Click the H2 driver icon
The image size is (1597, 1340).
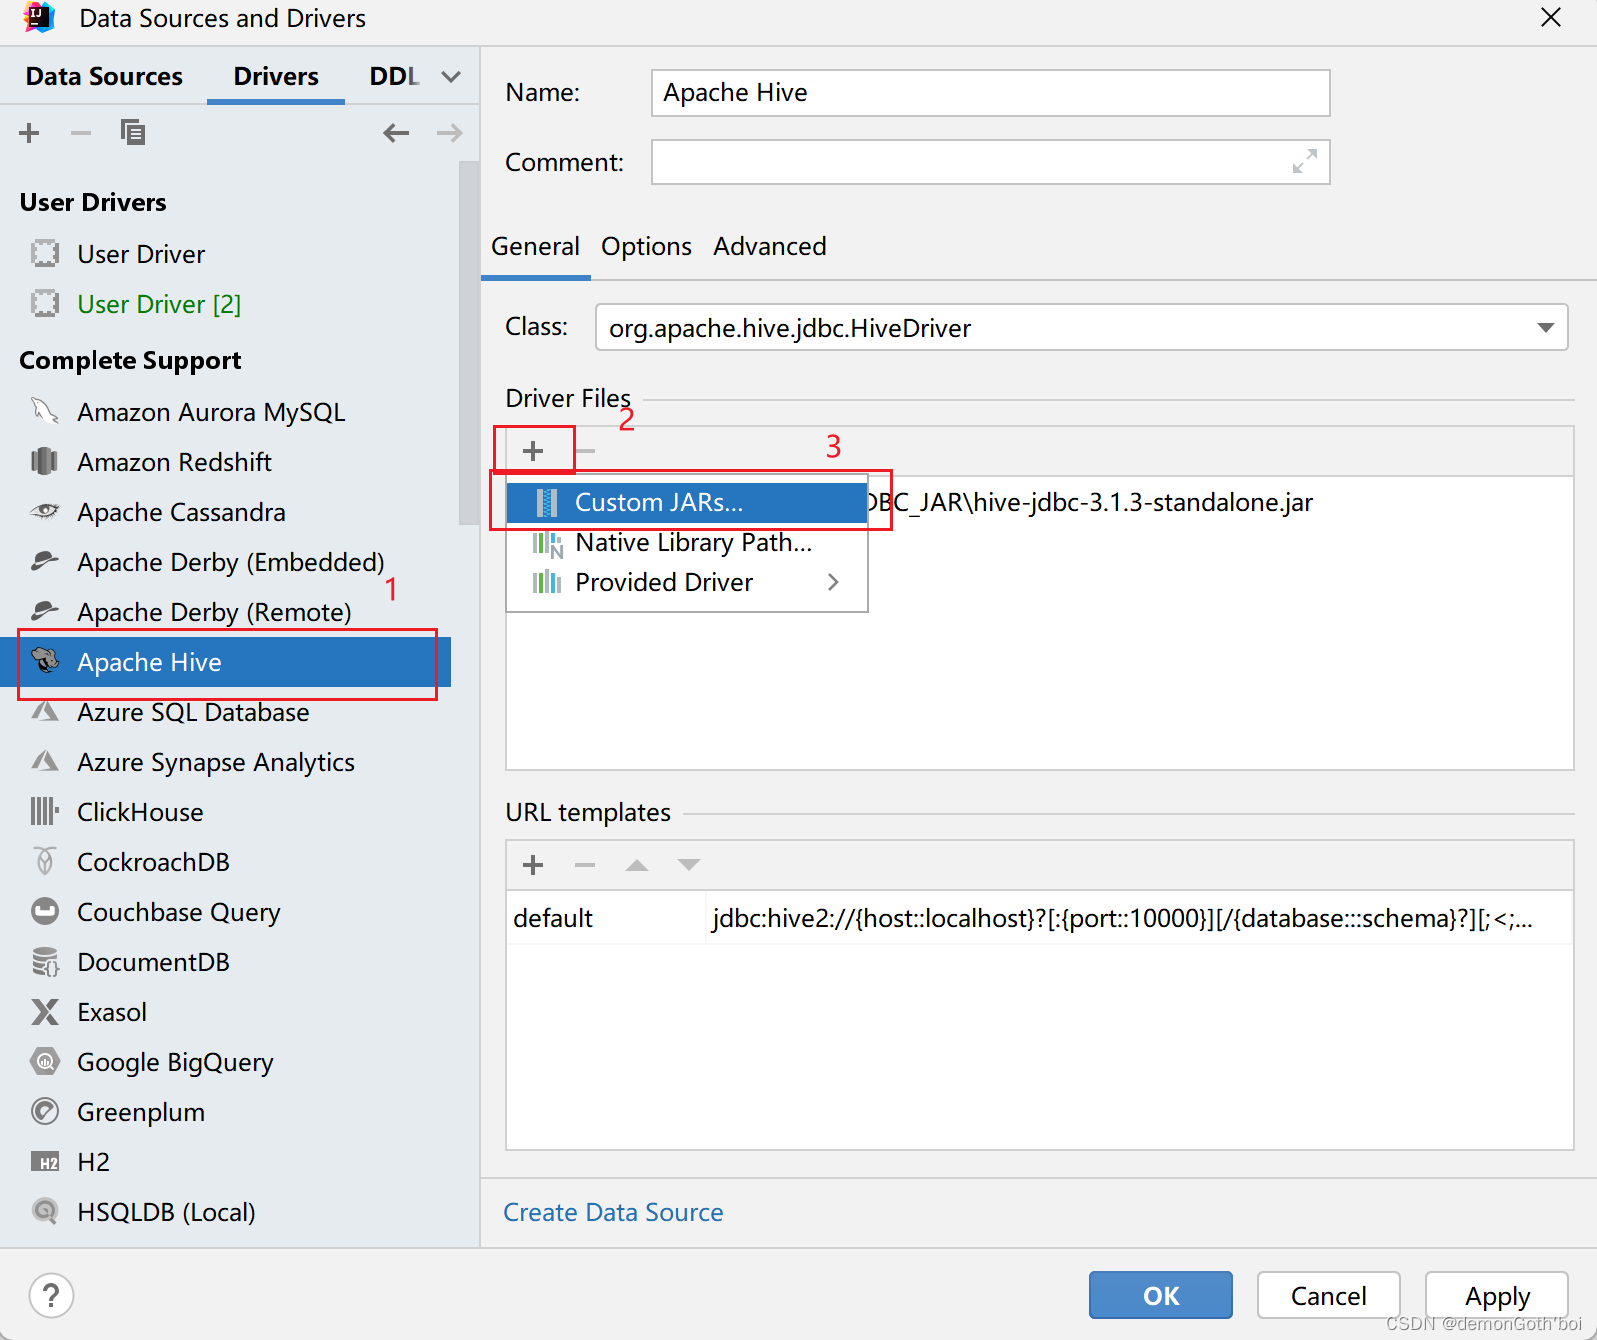tap(45, 1162)
